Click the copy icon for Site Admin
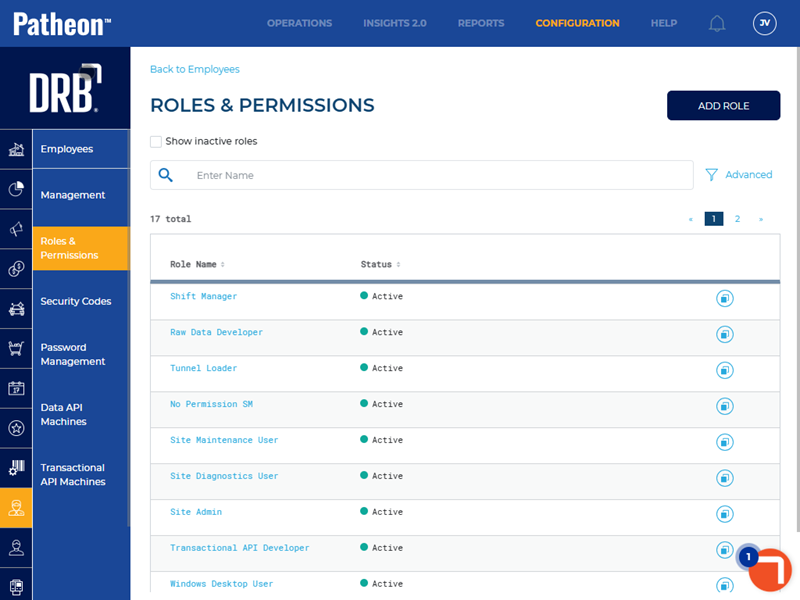 click(725, 514)
